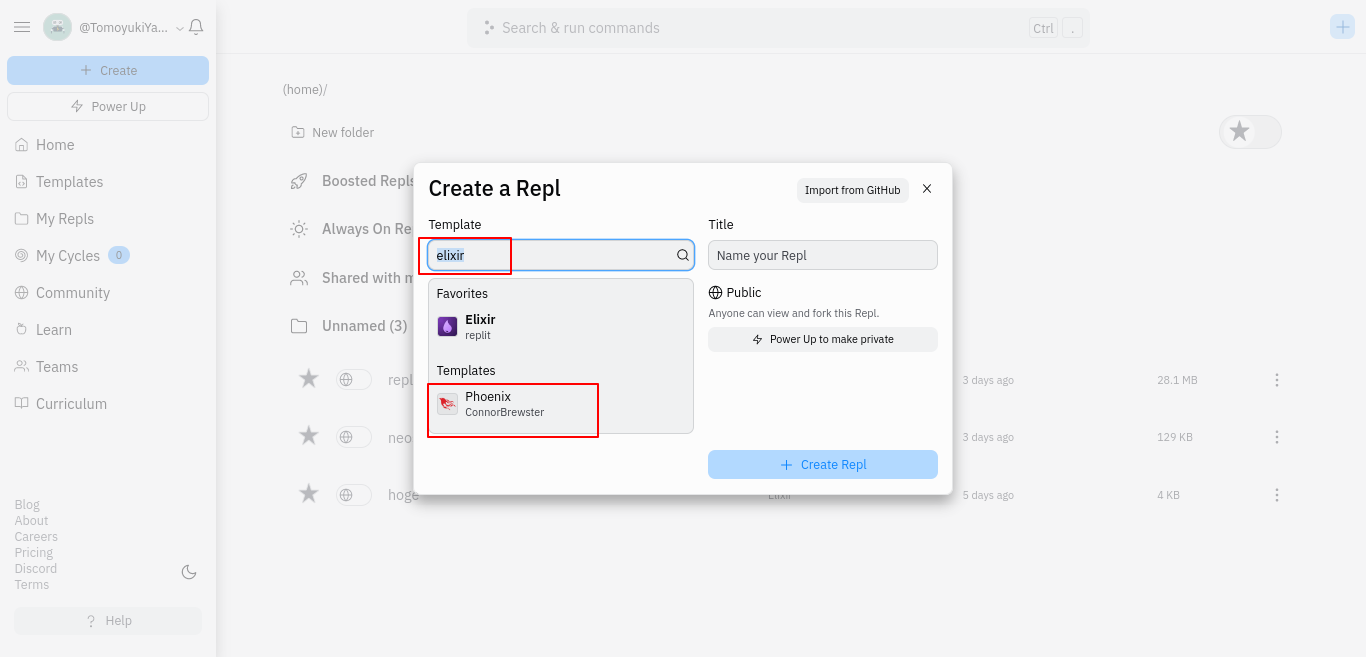Open My Repls in sidebar
This screenshot has height=657, width=1366.
pos(54,219)
